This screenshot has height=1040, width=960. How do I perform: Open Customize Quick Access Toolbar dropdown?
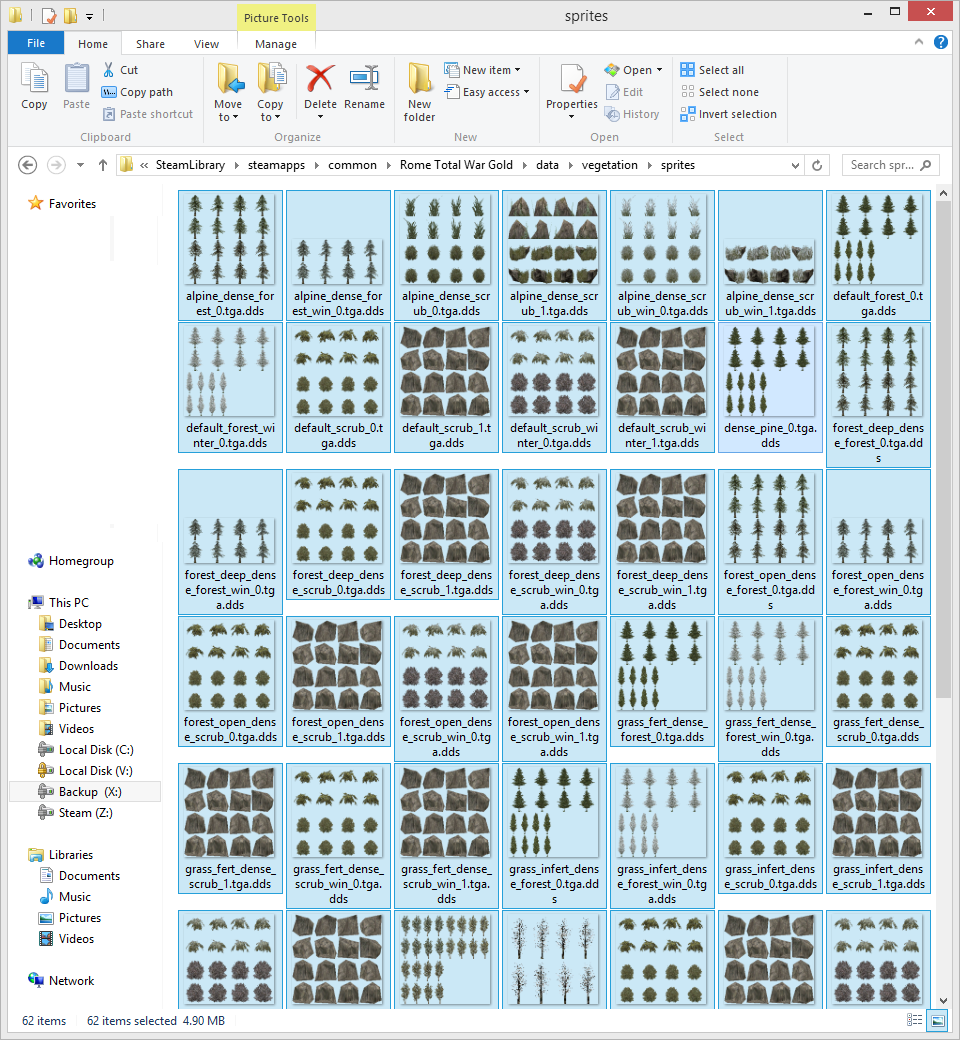click(90, 15)
